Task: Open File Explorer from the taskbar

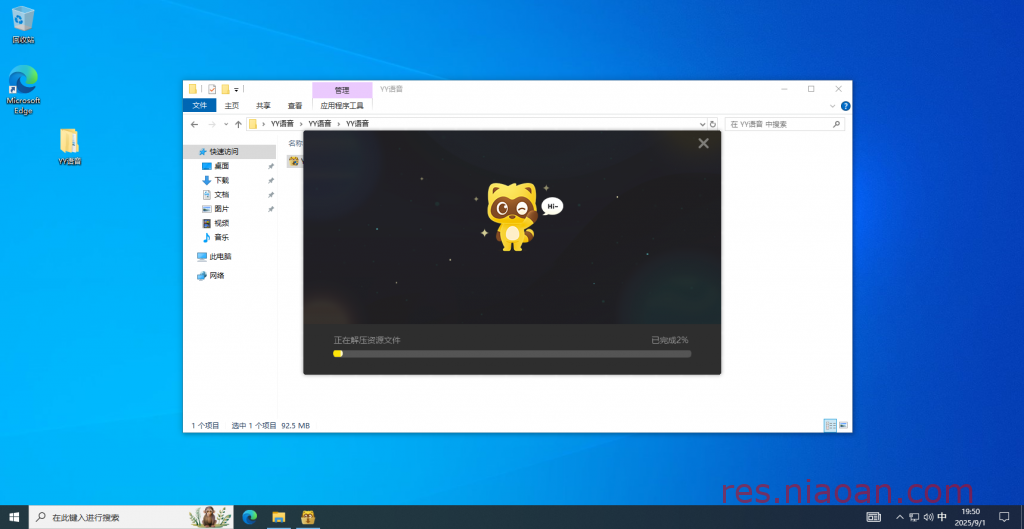Action: (x=279, y=517)
